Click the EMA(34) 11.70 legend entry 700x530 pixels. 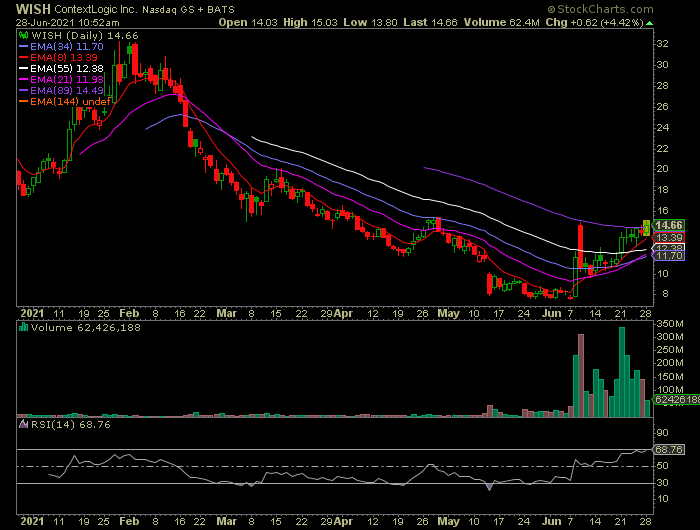[67, 46]
